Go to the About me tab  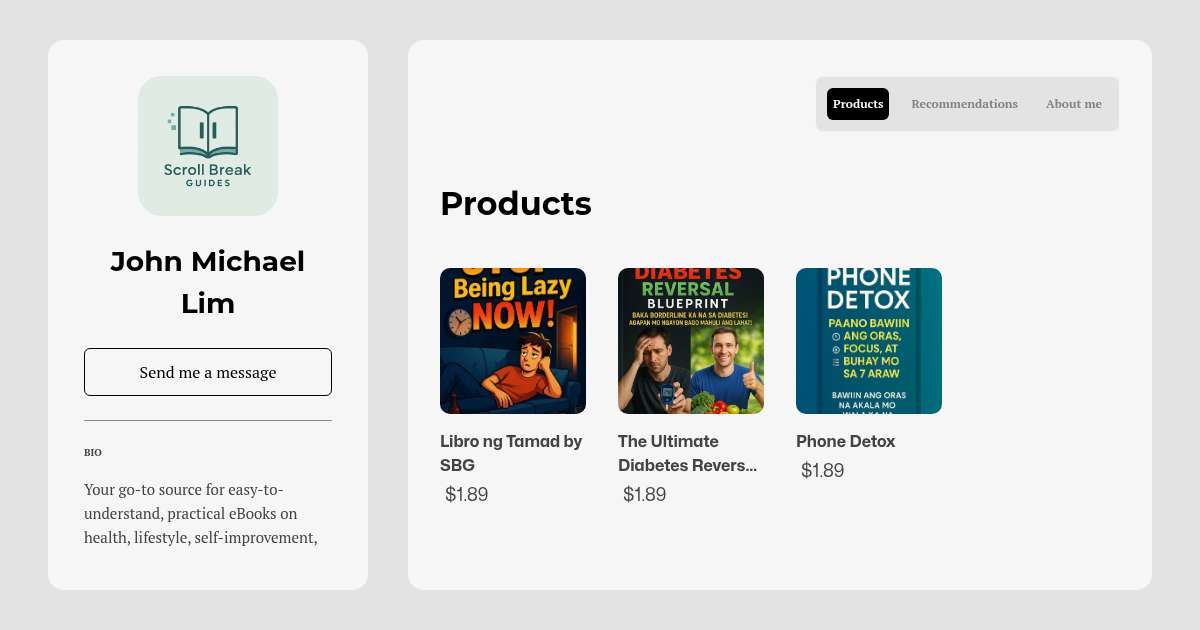click(x=1073, y=104)
